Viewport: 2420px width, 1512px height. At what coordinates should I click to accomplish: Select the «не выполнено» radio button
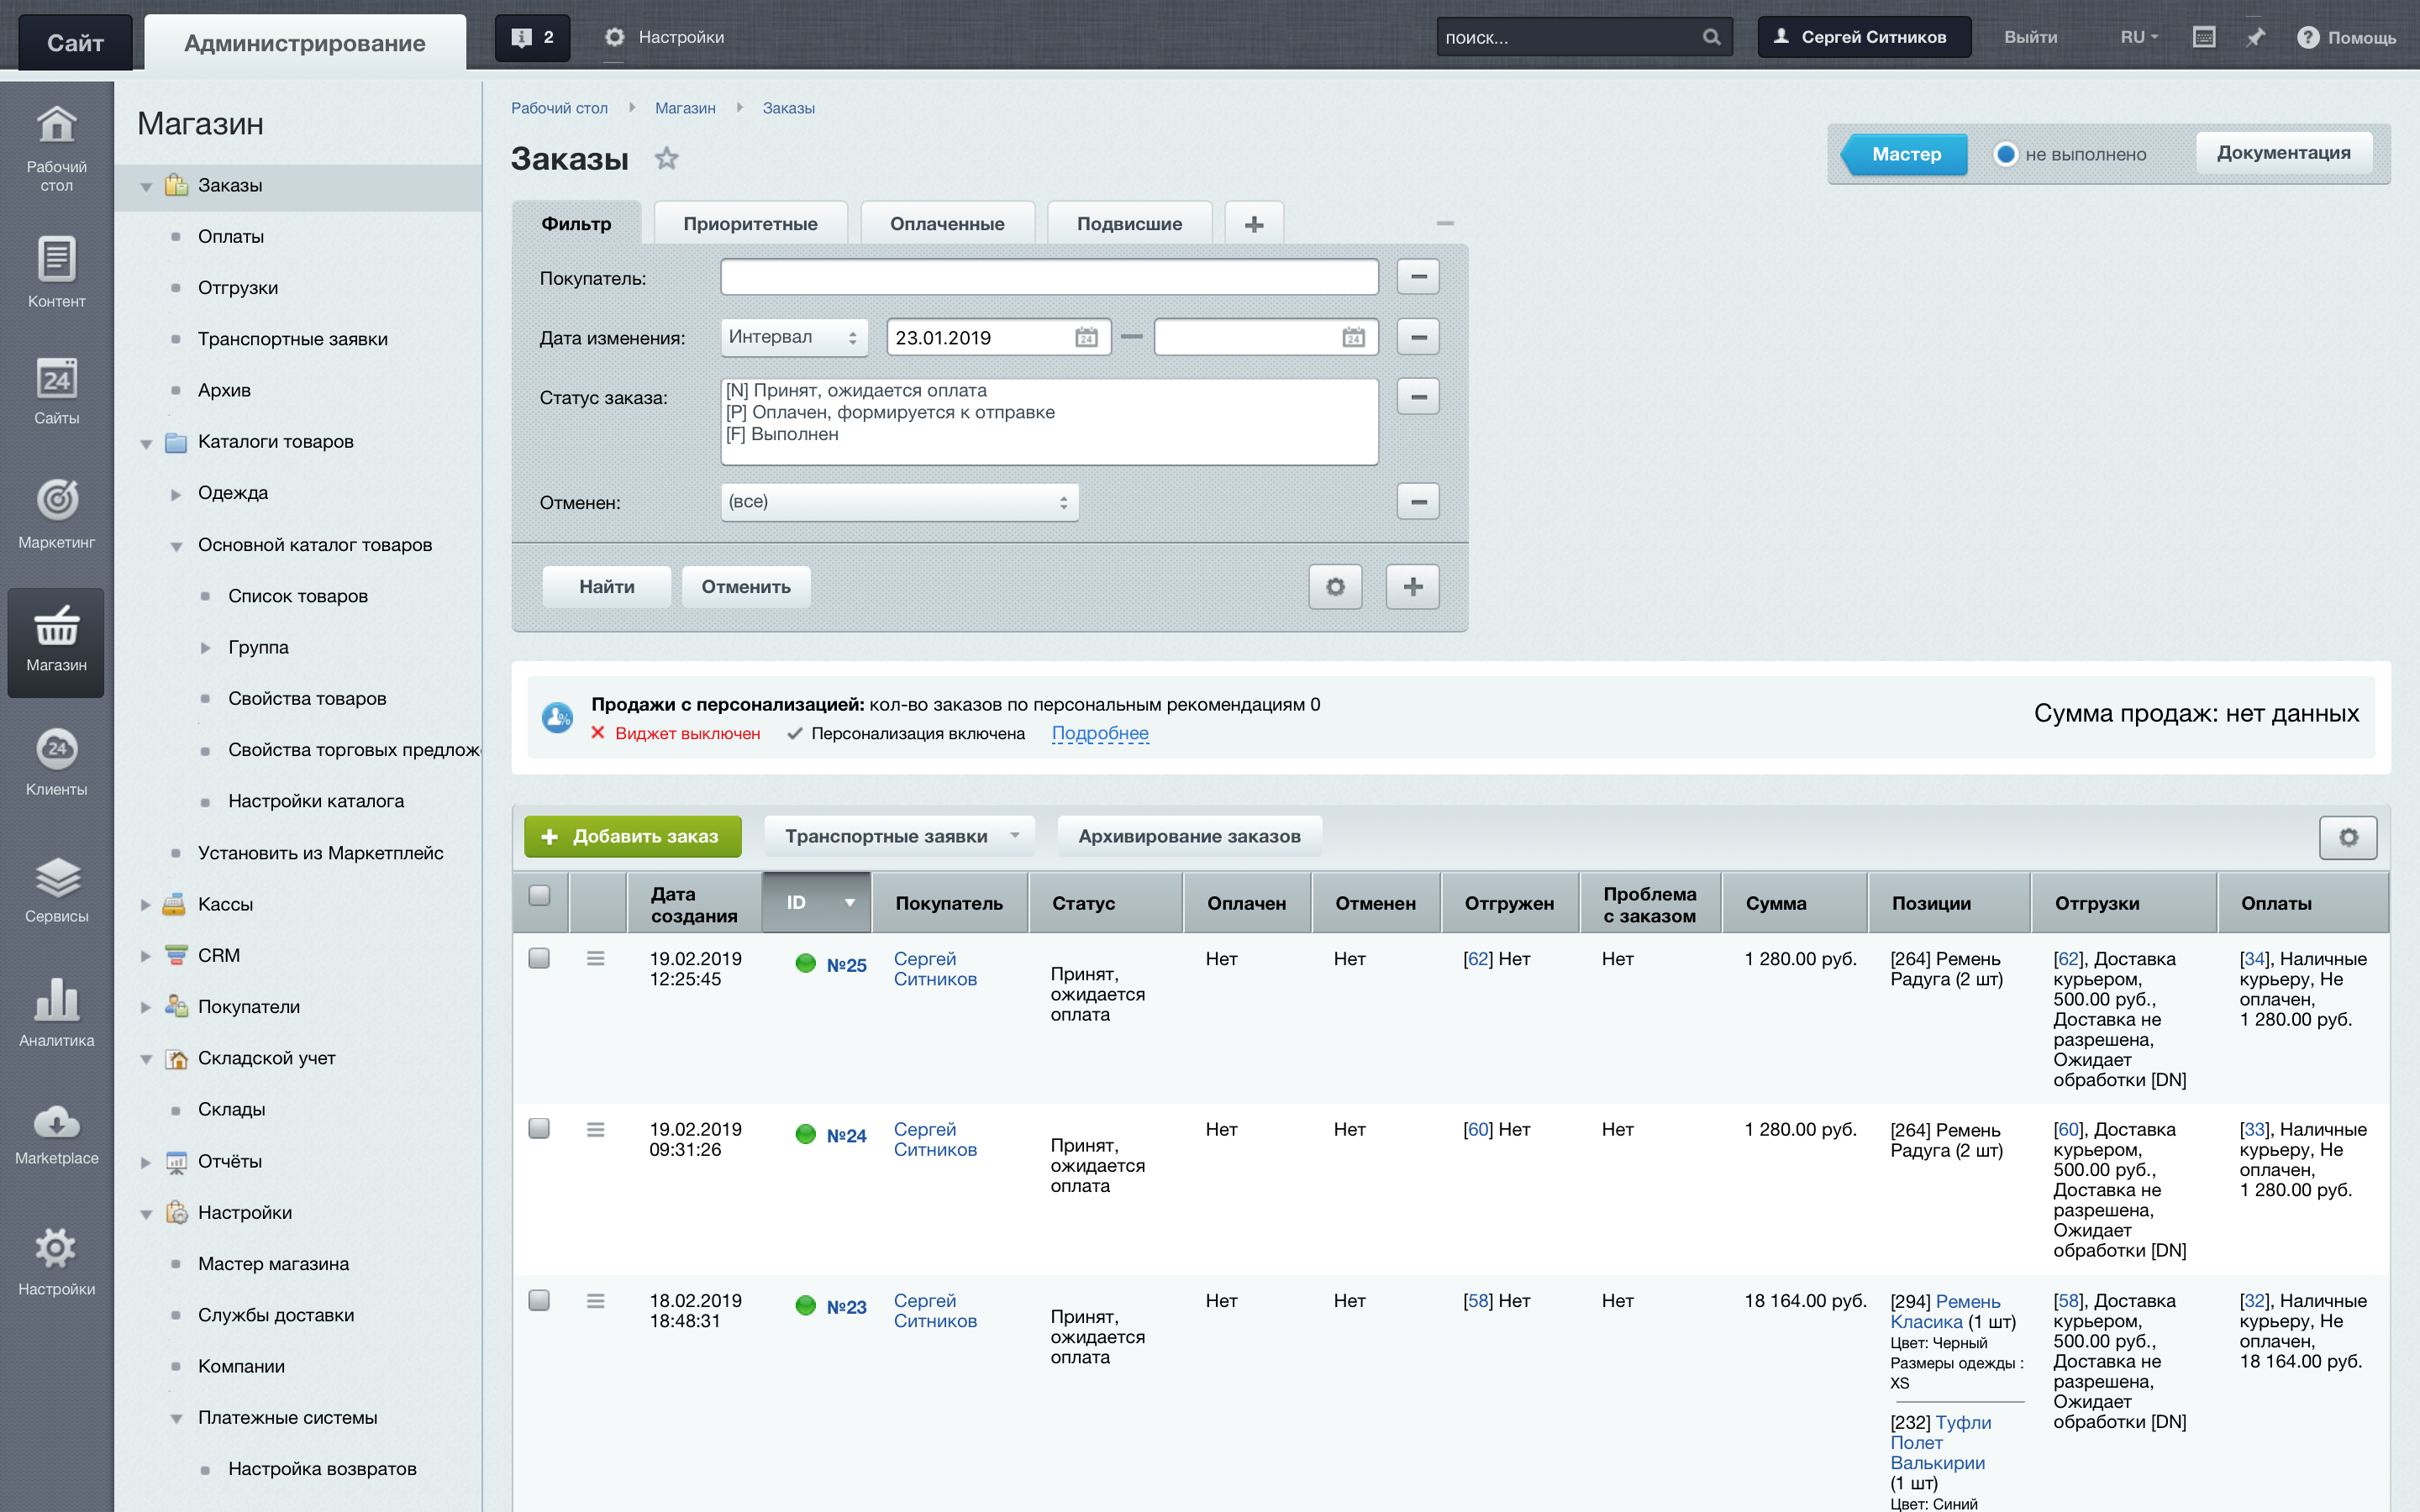pyautogui.click(x=2005, y=154)
